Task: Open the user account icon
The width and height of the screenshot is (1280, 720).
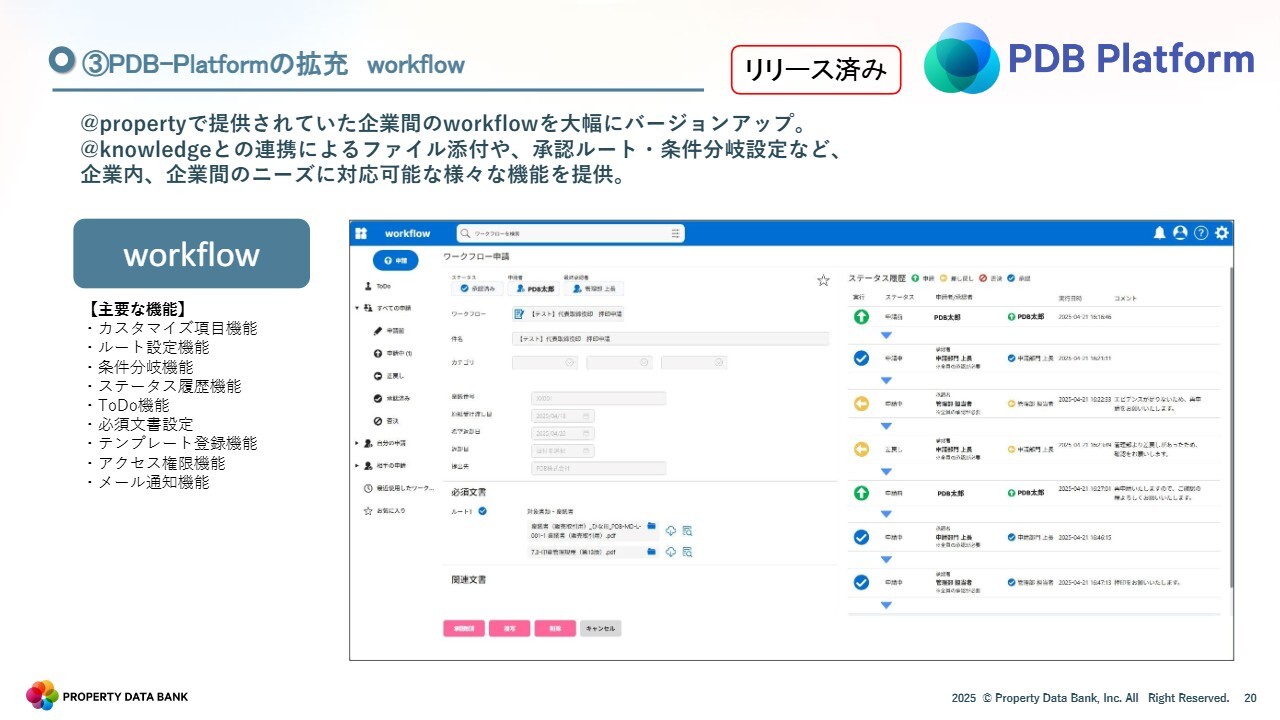Action: coord(1180,233)
